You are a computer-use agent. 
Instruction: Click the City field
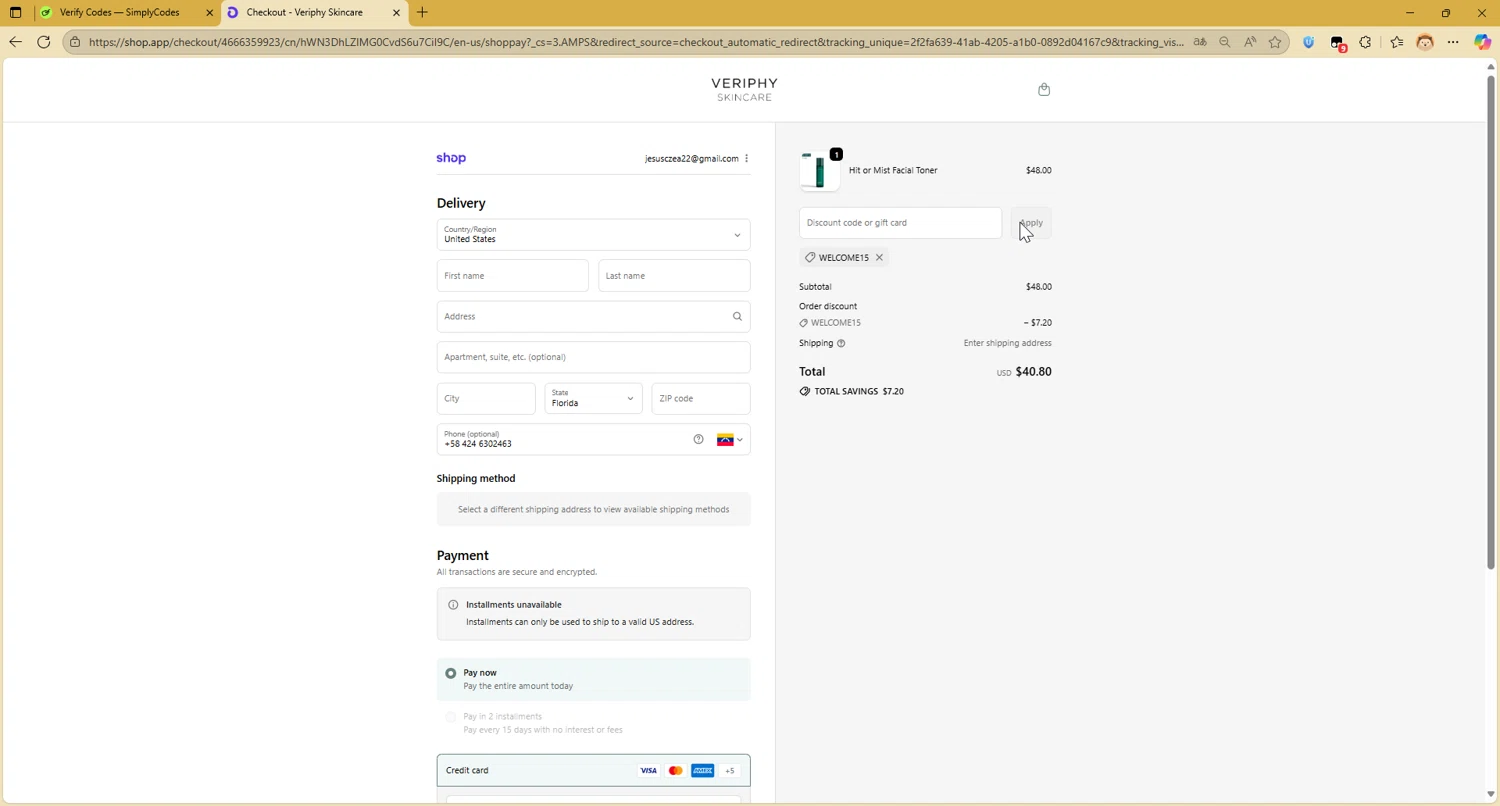click(x=486, y=398)
